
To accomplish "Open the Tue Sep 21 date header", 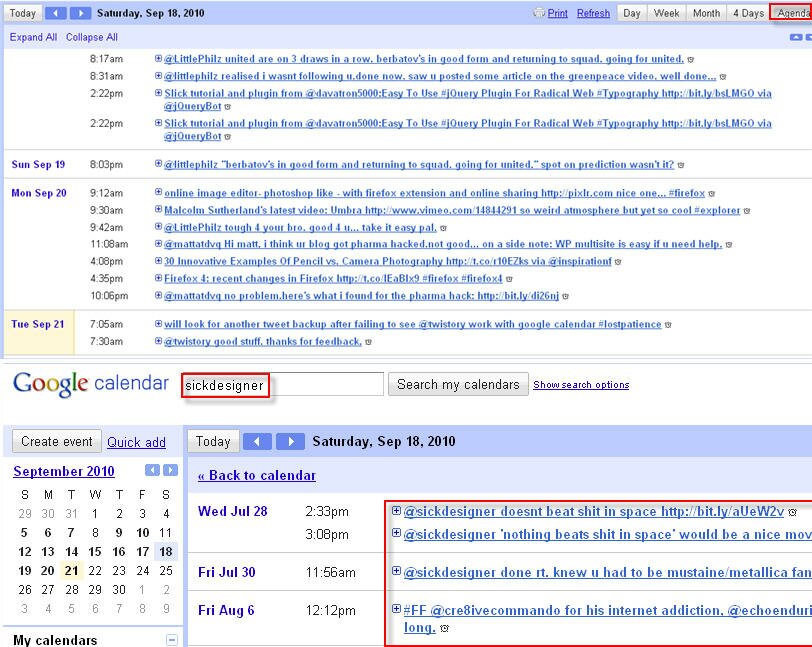I will pos(38,324).
